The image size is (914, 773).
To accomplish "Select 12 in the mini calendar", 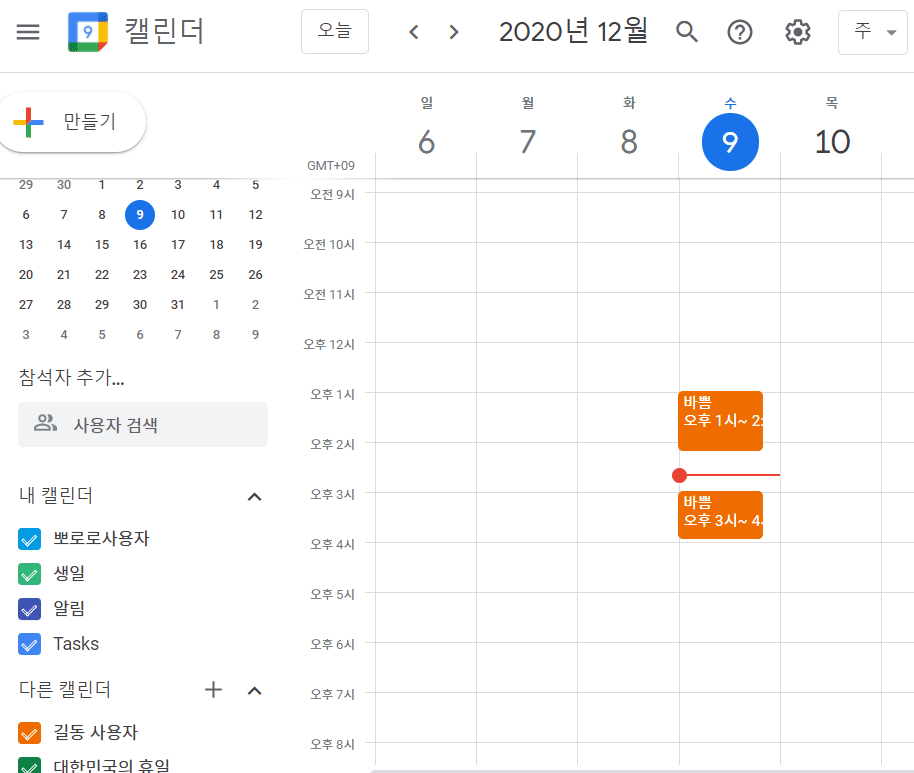I will pos(255,215).
